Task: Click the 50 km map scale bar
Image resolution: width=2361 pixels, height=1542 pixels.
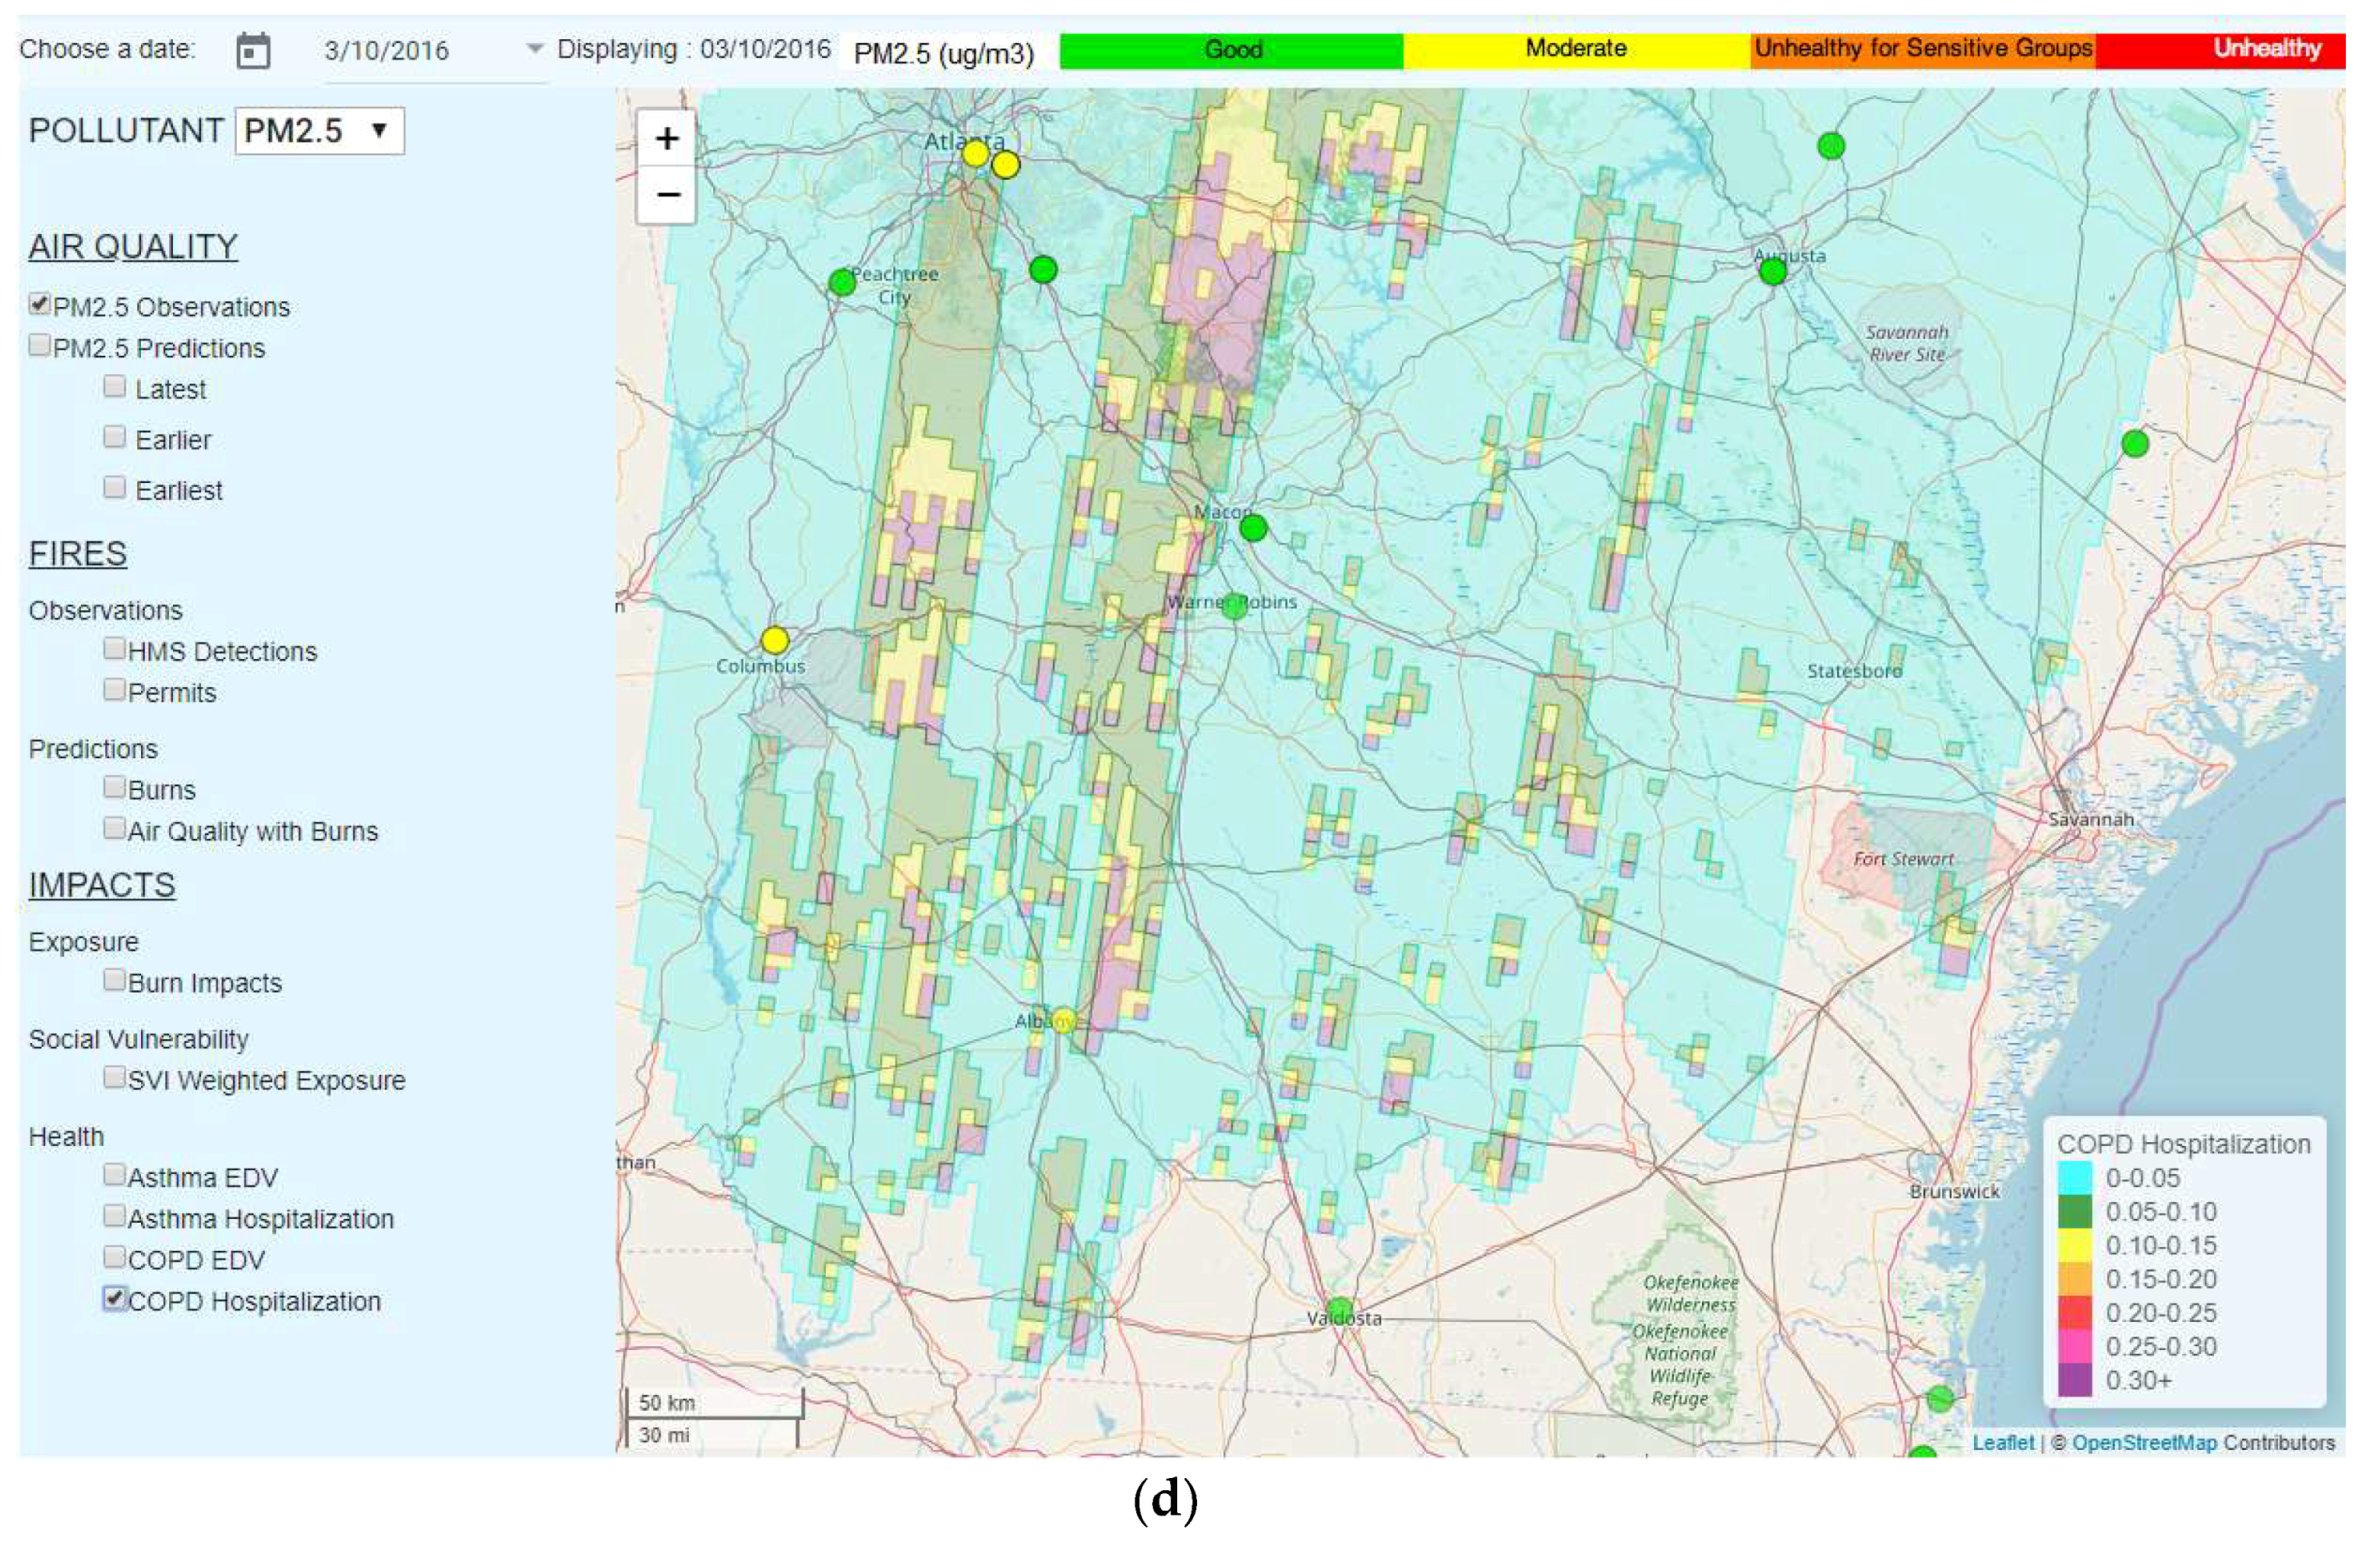Action: click(x=713, y=1402)
